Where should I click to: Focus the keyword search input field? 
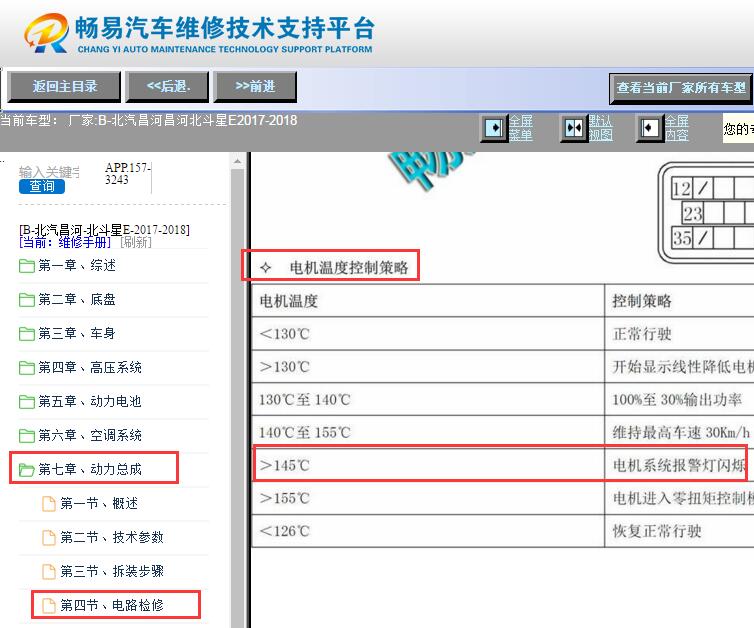50,172
